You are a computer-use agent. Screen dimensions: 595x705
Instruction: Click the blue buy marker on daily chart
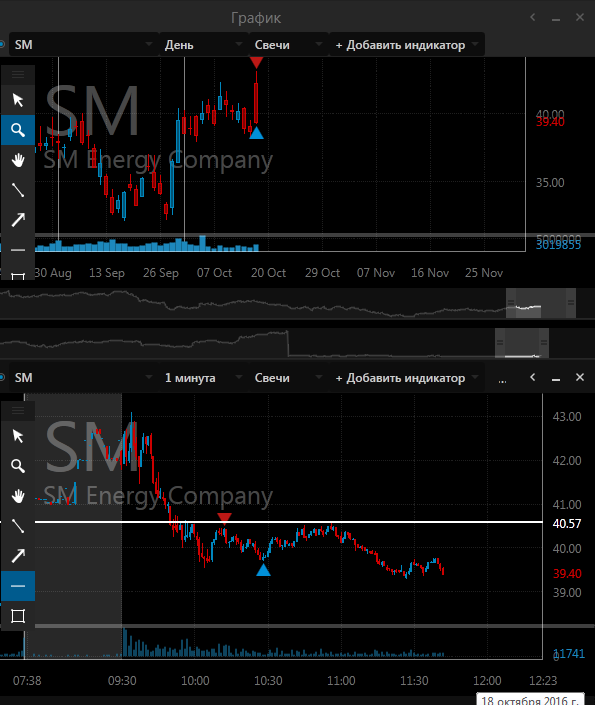tap(256, 133)
